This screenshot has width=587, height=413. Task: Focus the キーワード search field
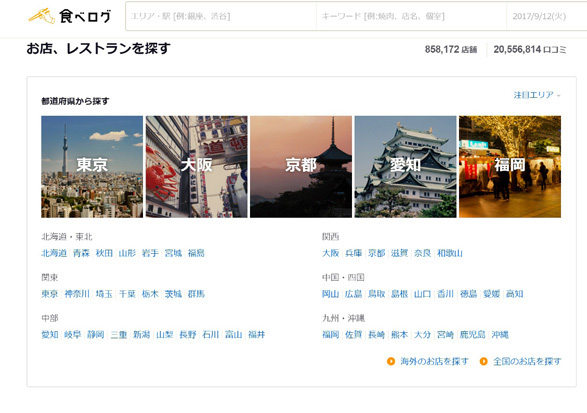[x=411, y=16]
